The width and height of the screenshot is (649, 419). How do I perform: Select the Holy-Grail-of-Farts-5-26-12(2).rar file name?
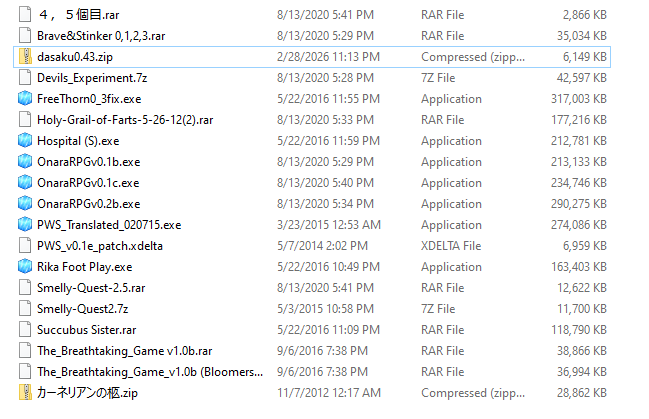(123, 120)
